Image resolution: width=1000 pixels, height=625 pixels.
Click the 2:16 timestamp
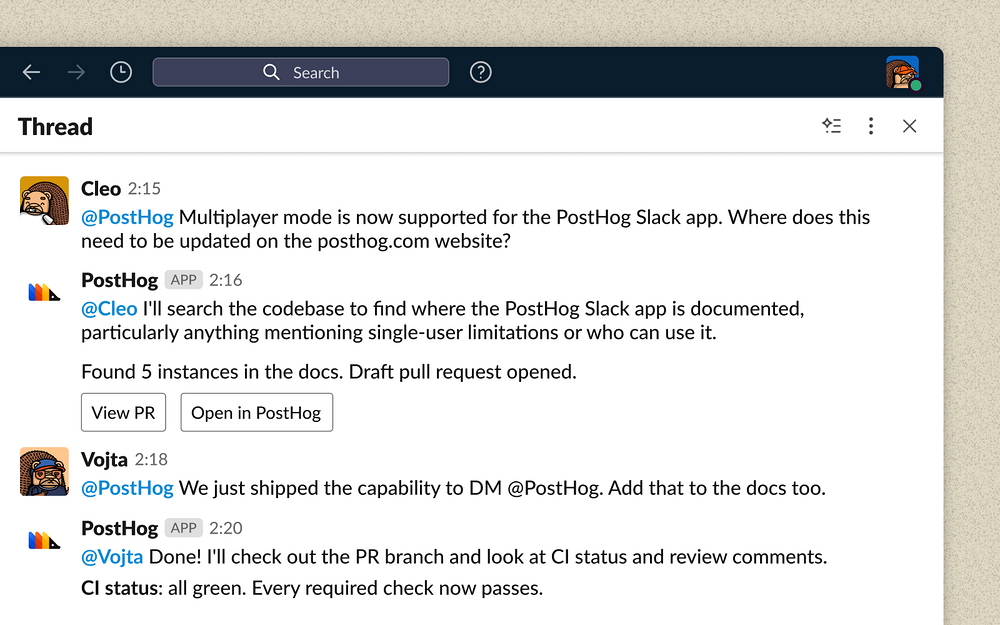coord(226,280)
